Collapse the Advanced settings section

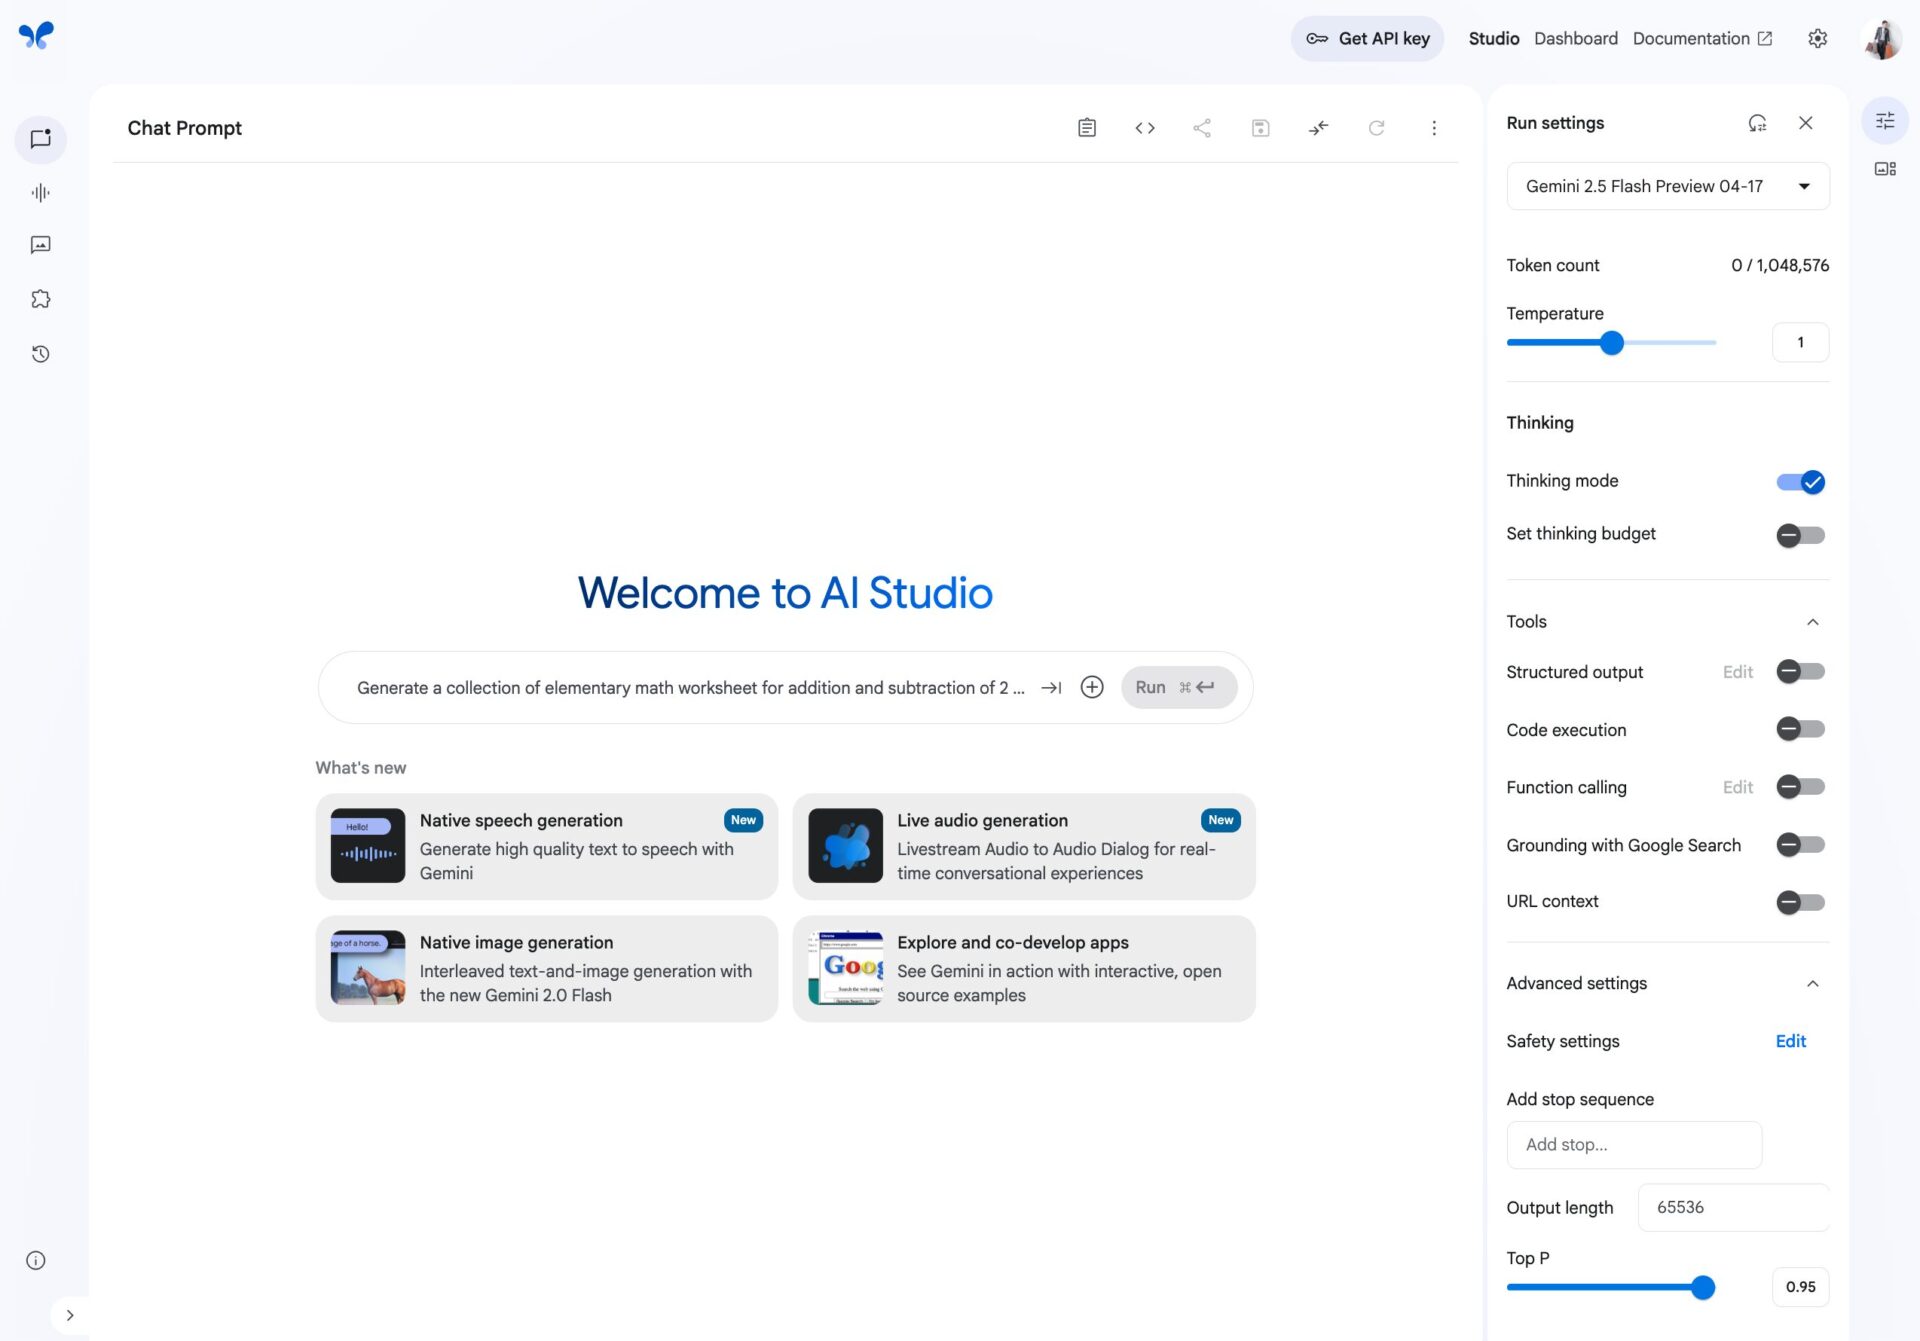click(1812, 984)
